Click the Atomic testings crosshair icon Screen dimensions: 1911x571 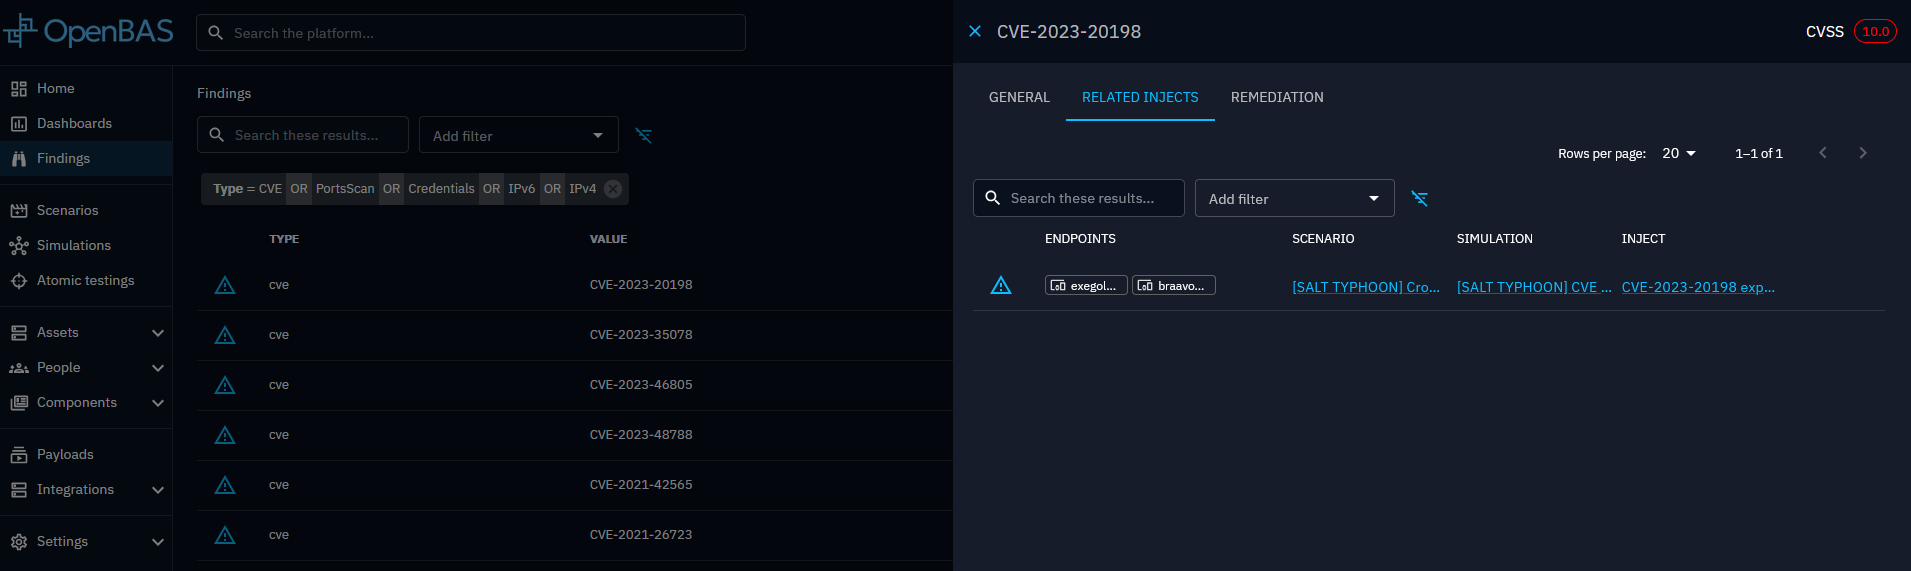[x=19, y=281]
